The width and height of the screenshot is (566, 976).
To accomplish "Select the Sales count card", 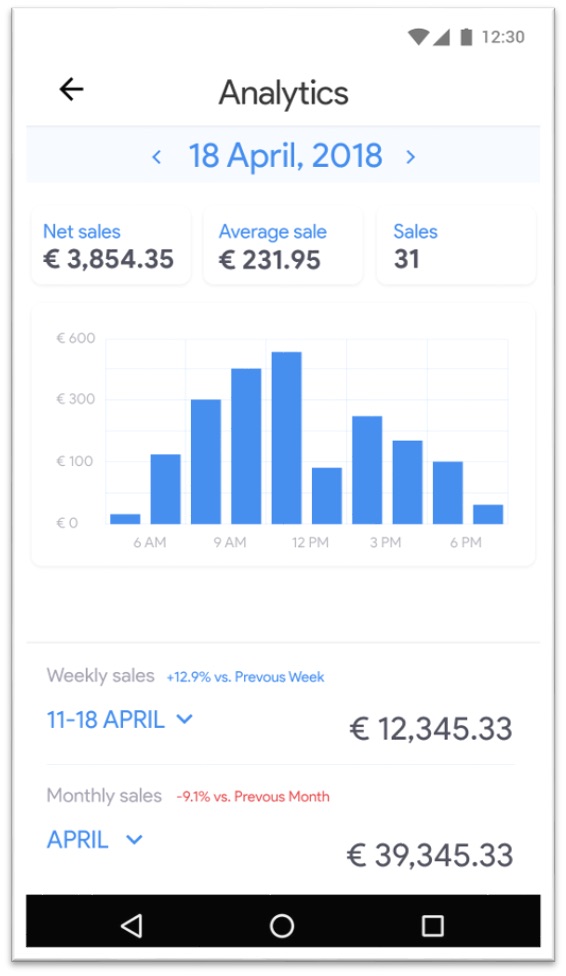I will point(456,246).
